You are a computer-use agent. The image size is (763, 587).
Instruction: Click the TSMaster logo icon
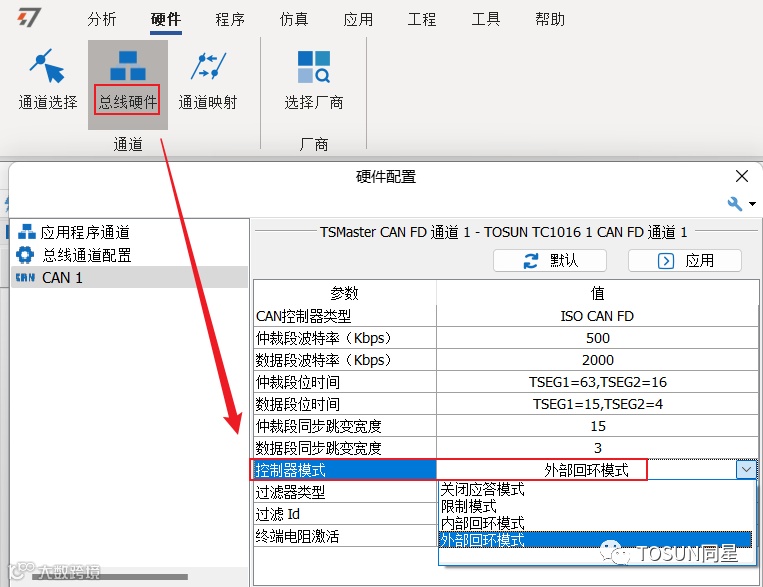29,18
